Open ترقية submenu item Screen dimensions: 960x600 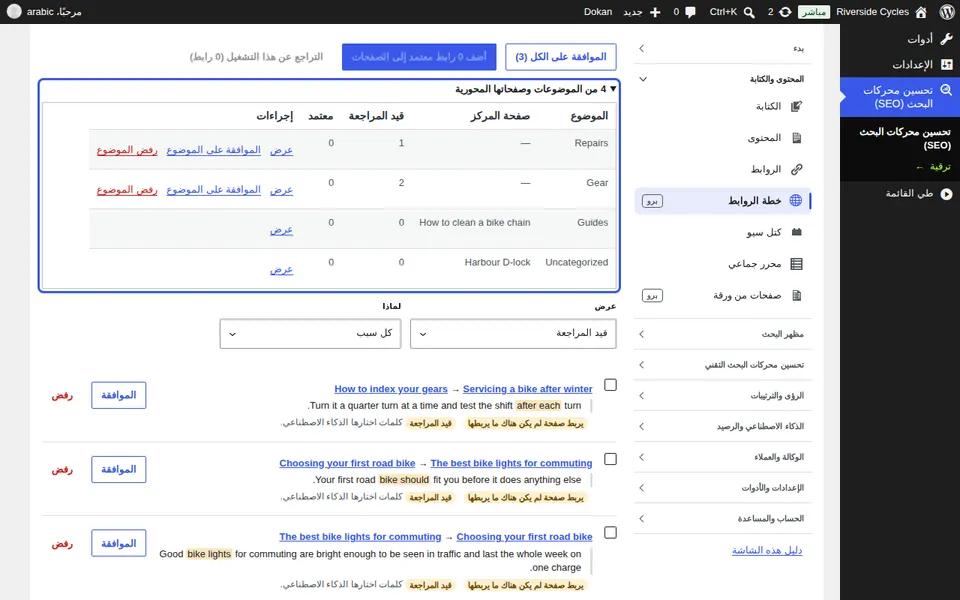coord(934,167)
